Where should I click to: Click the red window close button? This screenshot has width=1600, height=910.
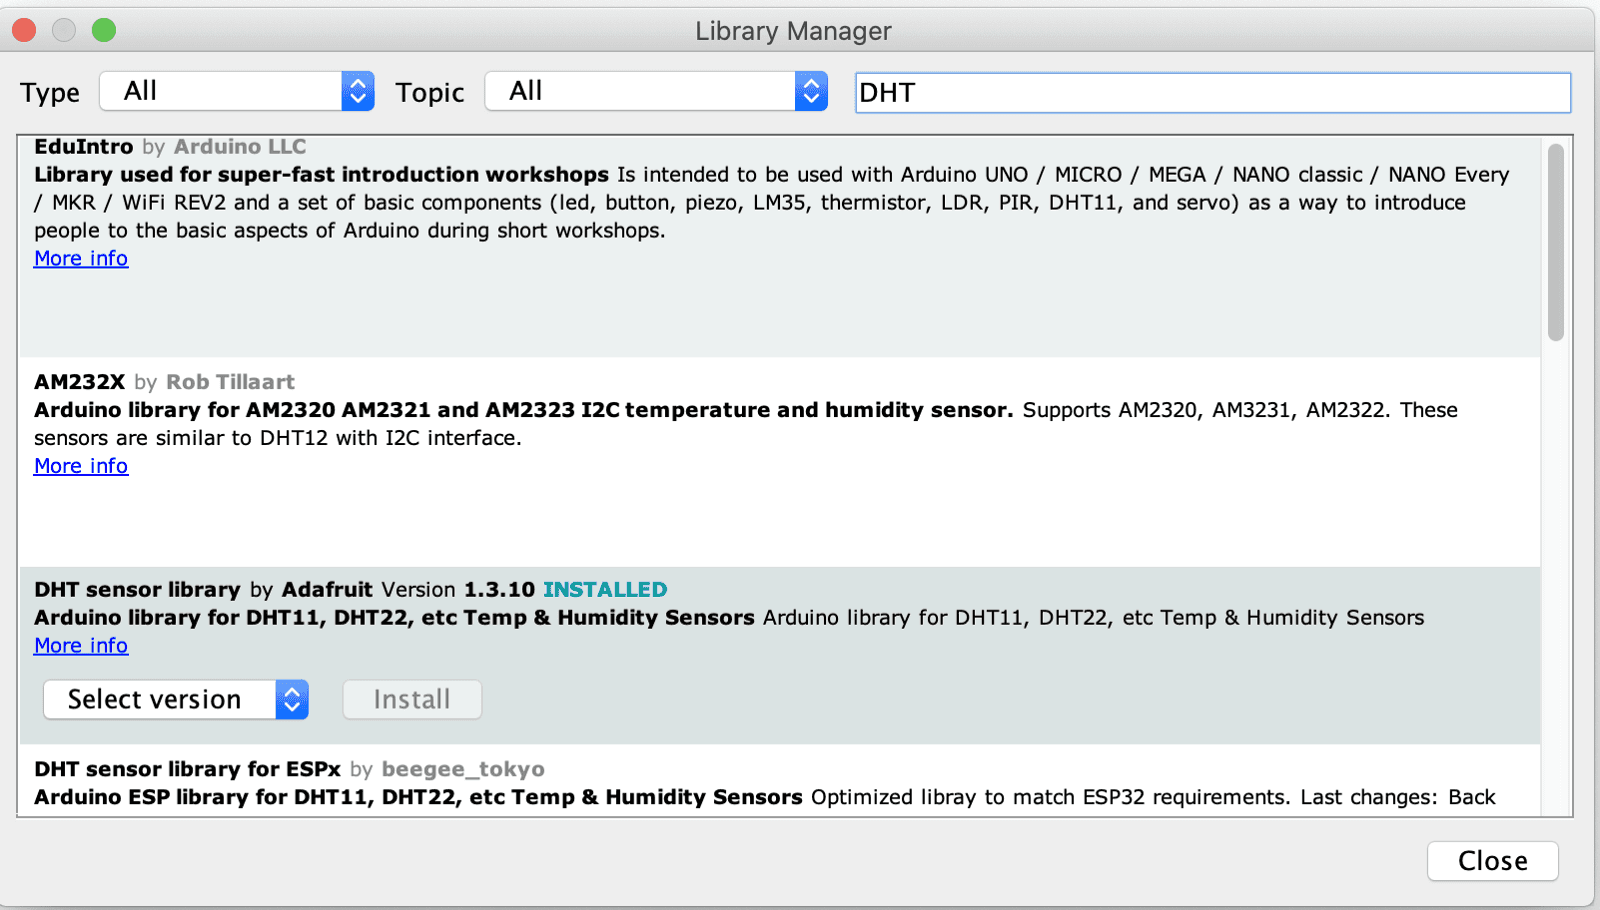[25, 31]
